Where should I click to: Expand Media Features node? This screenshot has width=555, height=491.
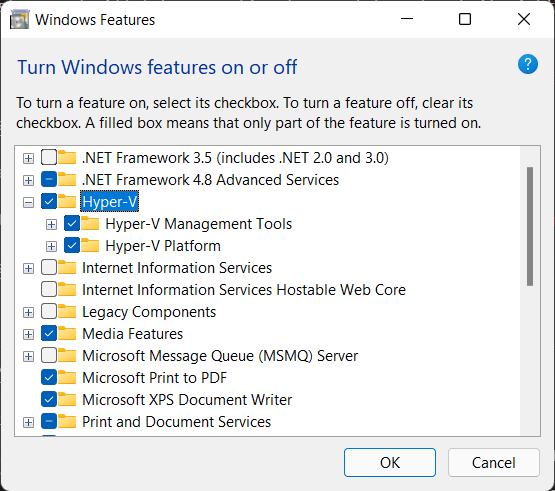point(28,335)
